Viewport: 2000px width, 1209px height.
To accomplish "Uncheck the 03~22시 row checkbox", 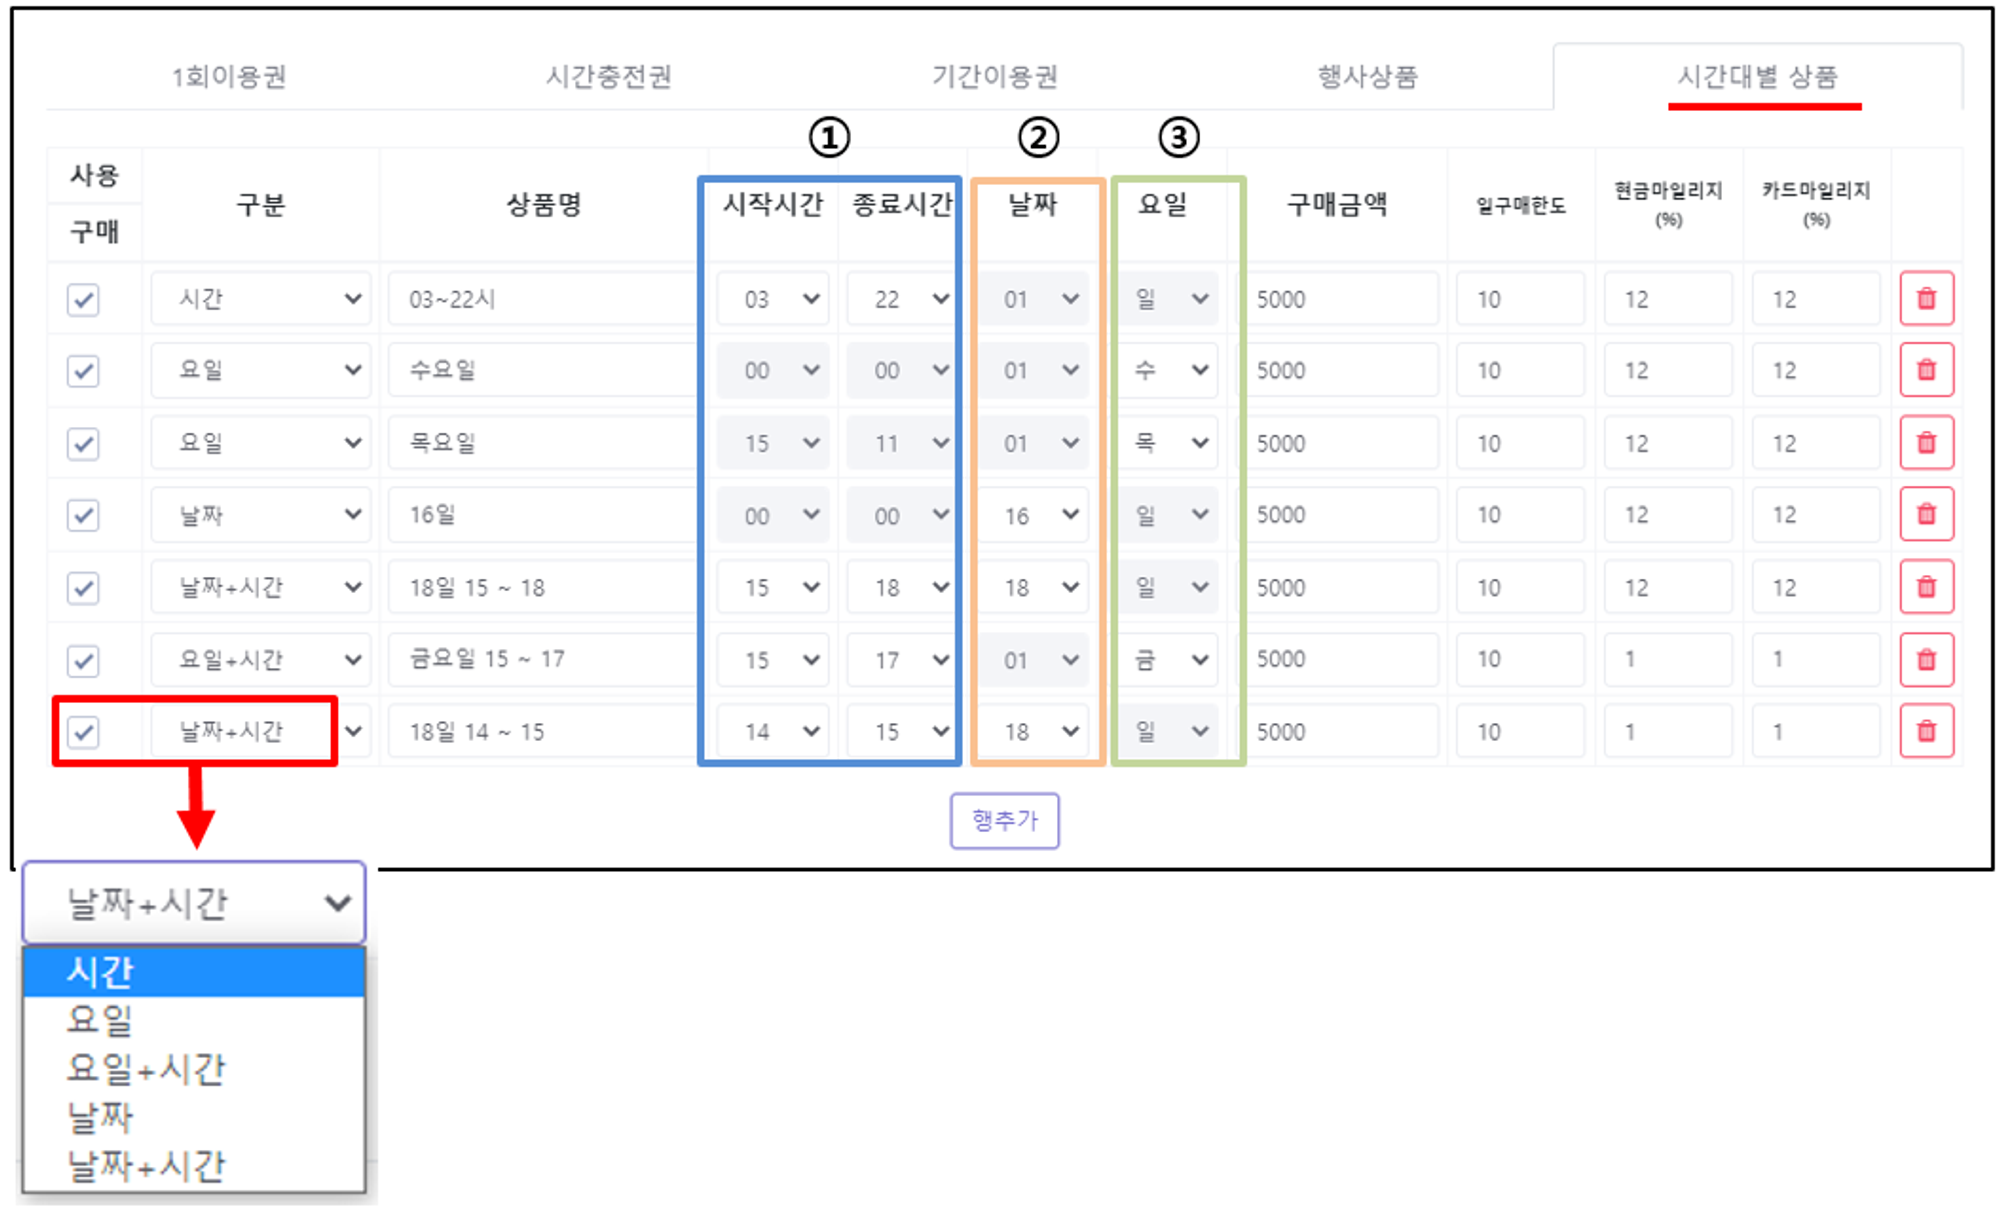I will click(83, 299).
